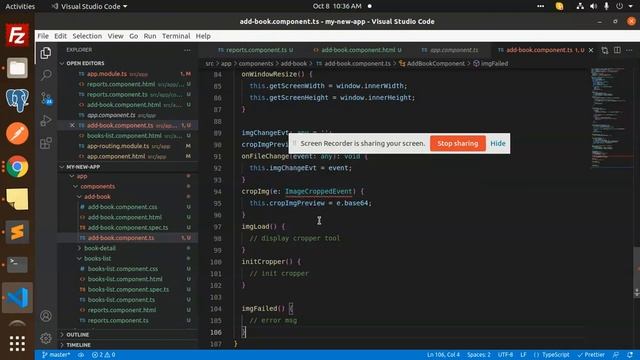Switch to the reports.component.ts tab
The height and width of the screenshot is (360, 640).
(x=256, y=50)
